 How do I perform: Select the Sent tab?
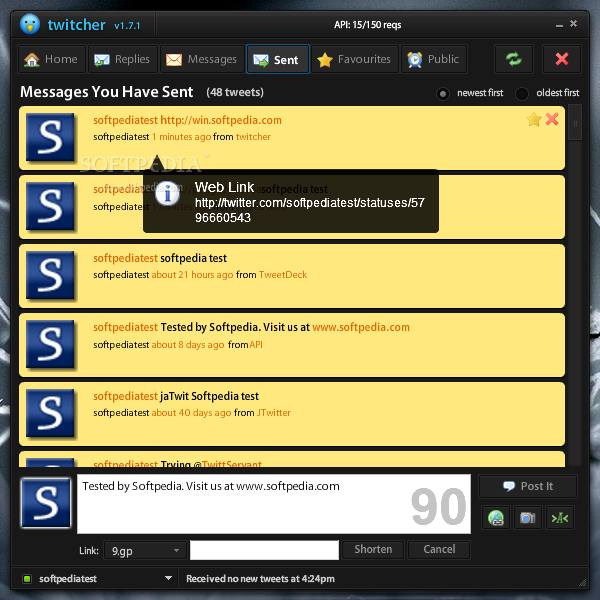(x=278, y=59)
